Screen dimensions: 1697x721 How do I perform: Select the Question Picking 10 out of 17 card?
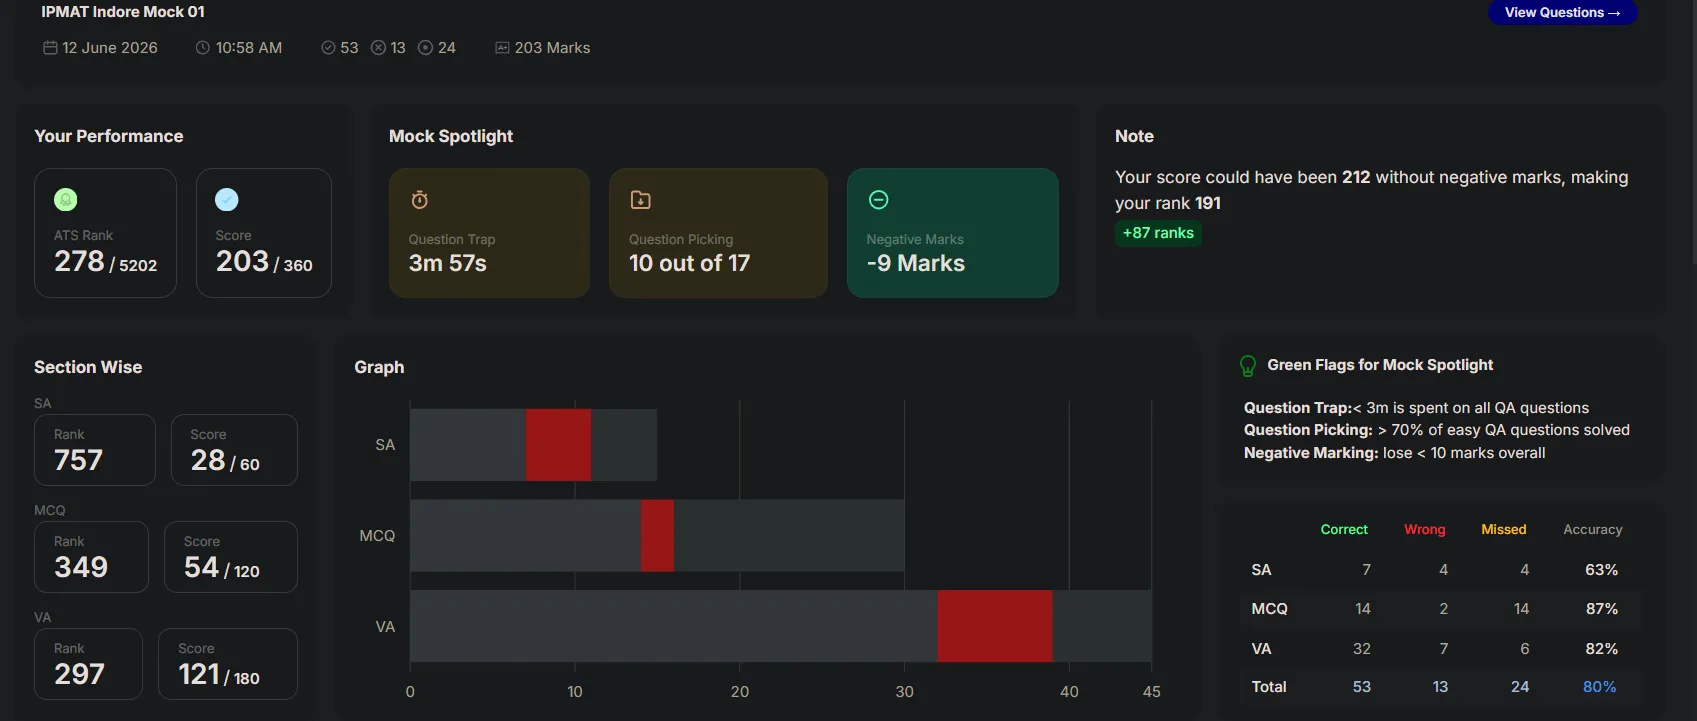point(718,233)
